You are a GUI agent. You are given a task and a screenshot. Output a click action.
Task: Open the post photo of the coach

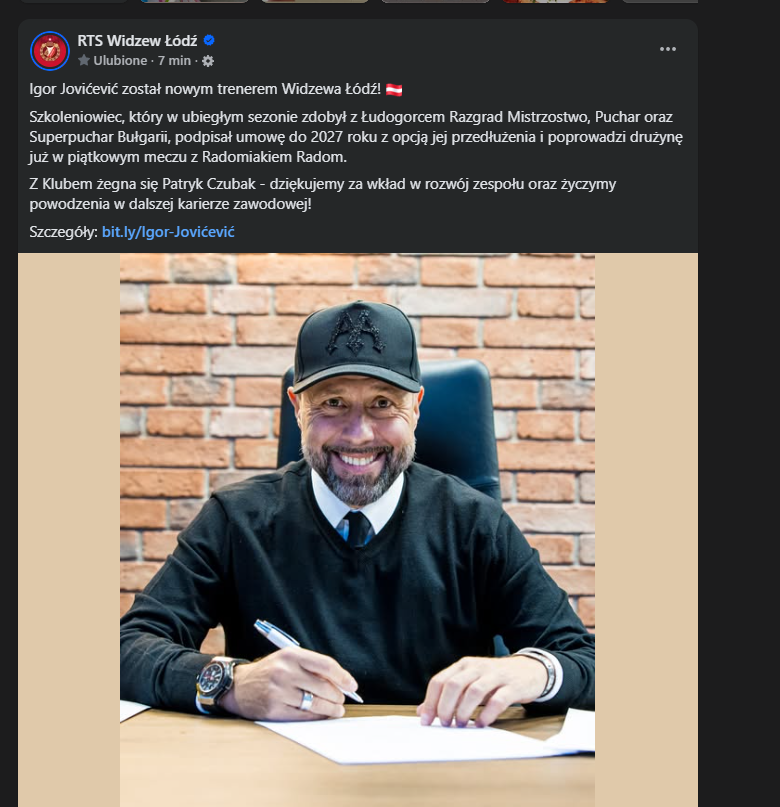(x=357, y=480)
